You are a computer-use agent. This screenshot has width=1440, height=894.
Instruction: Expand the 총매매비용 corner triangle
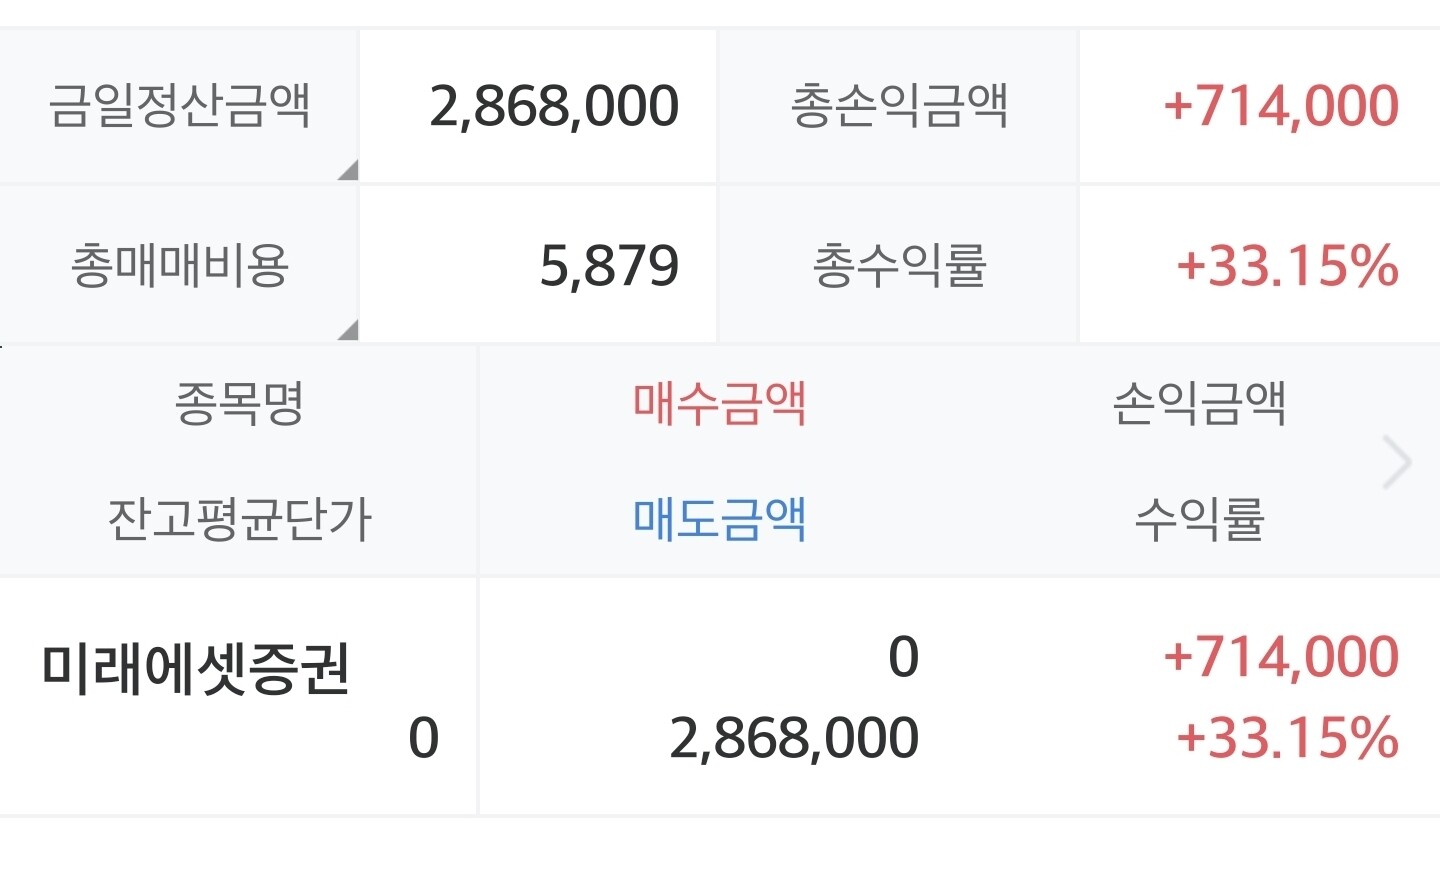tap(347, 330)
